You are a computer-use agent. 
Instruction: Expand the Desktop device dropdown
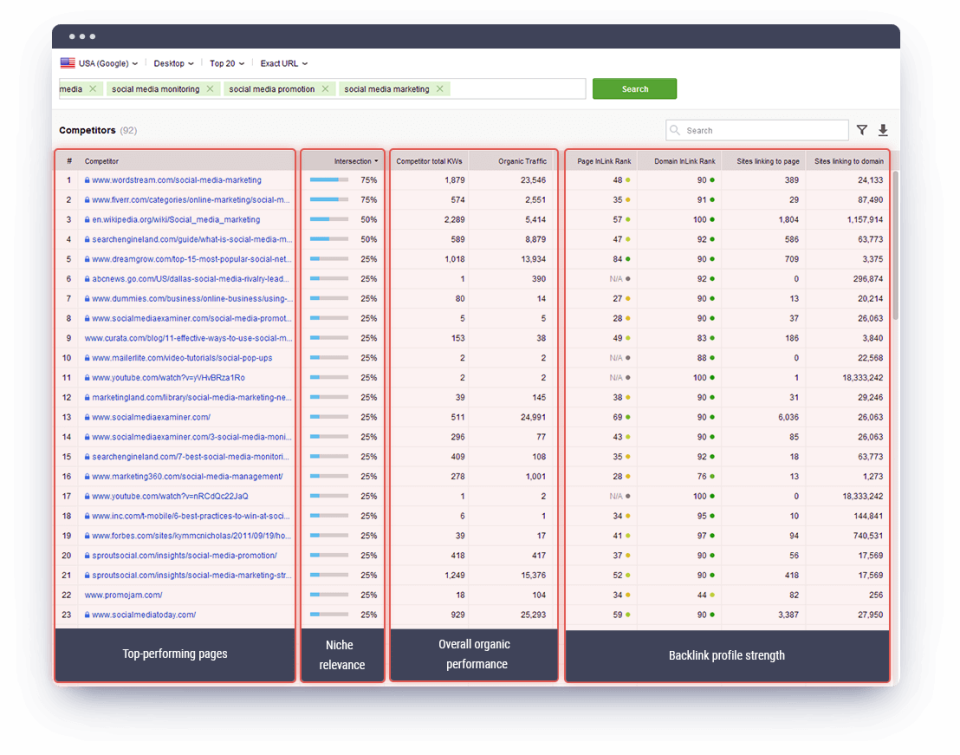coord(172,63)
